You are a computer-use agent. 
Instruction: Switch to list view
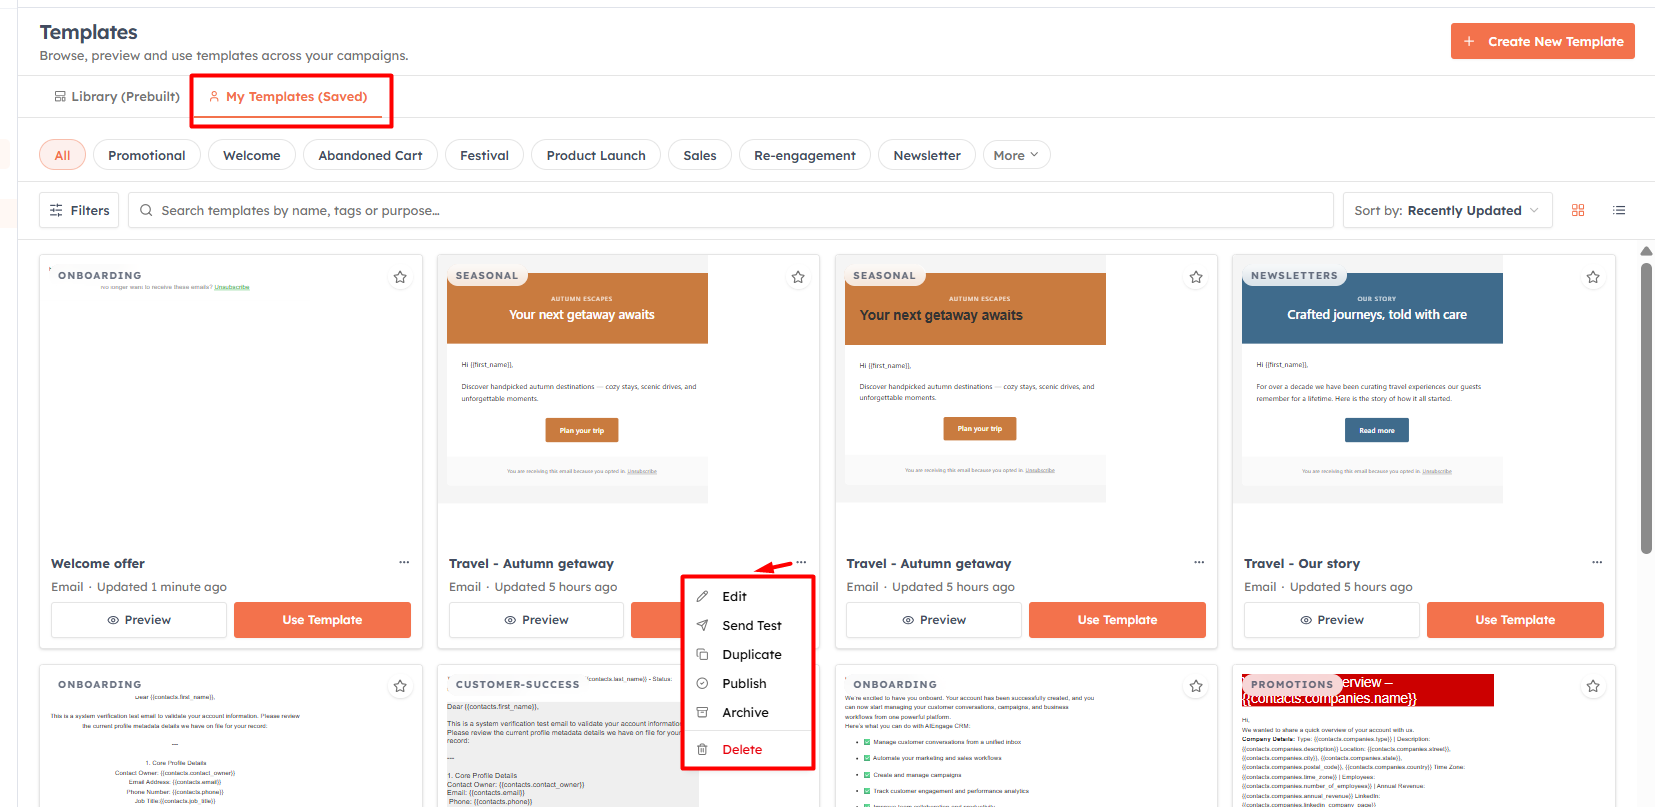[1619, 210]
